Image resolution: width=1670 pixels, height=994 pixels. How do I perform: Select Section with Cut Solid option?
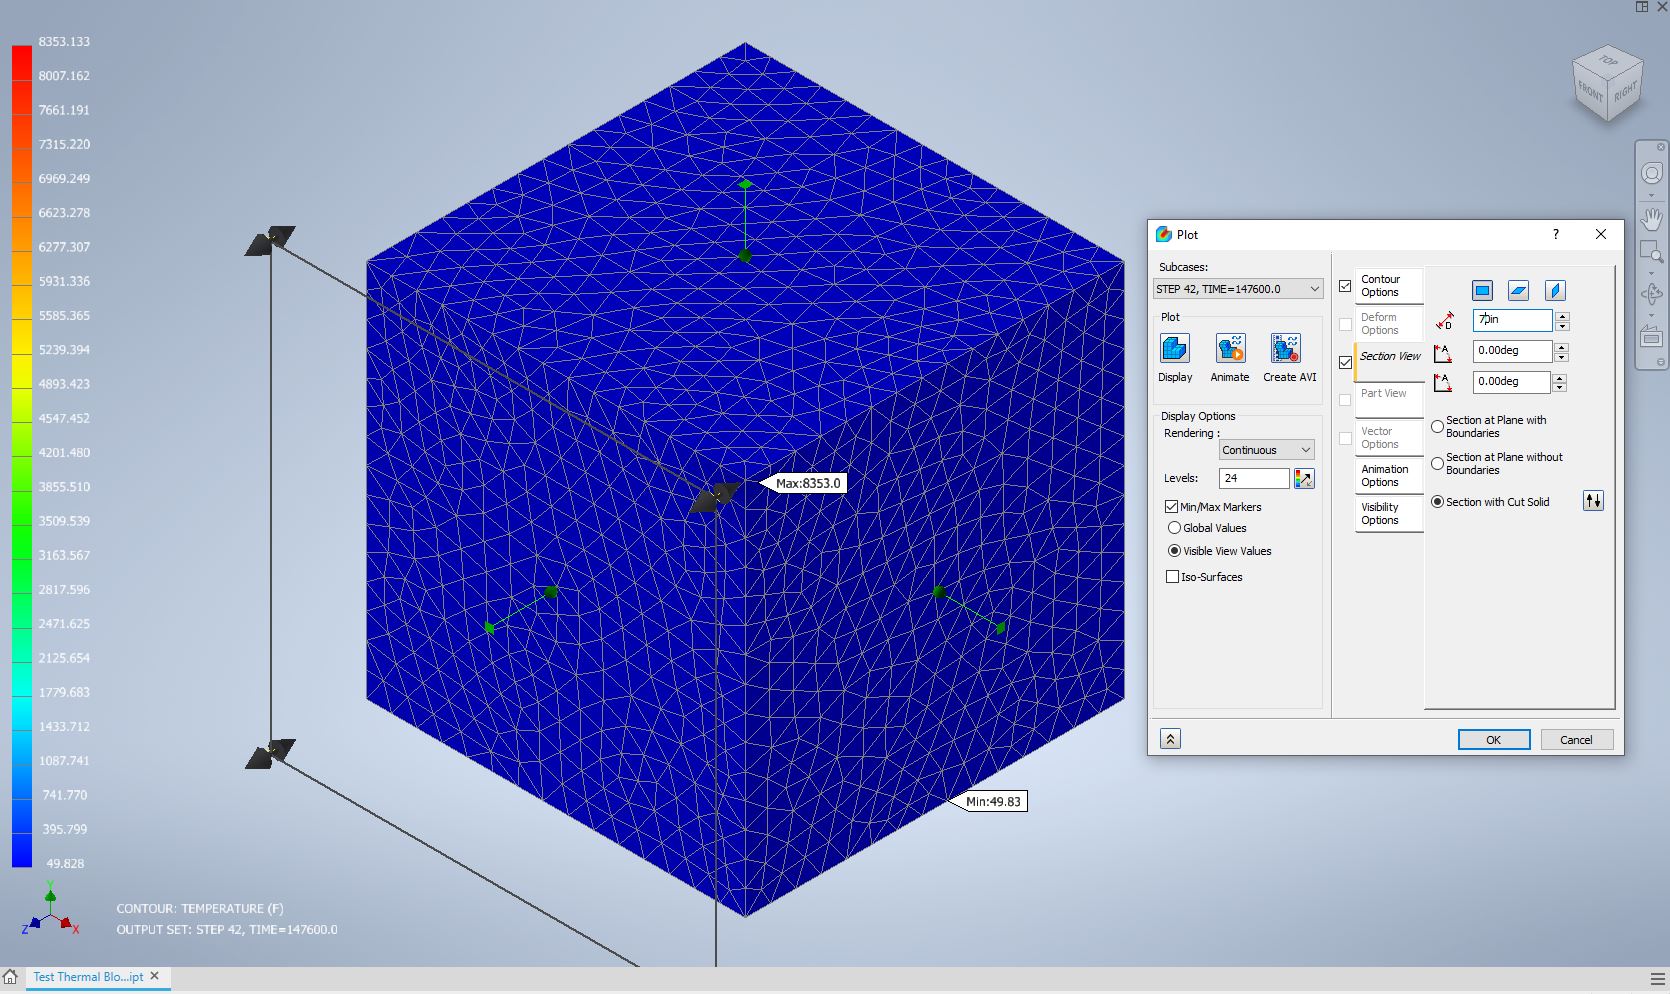pos(1437,502)
